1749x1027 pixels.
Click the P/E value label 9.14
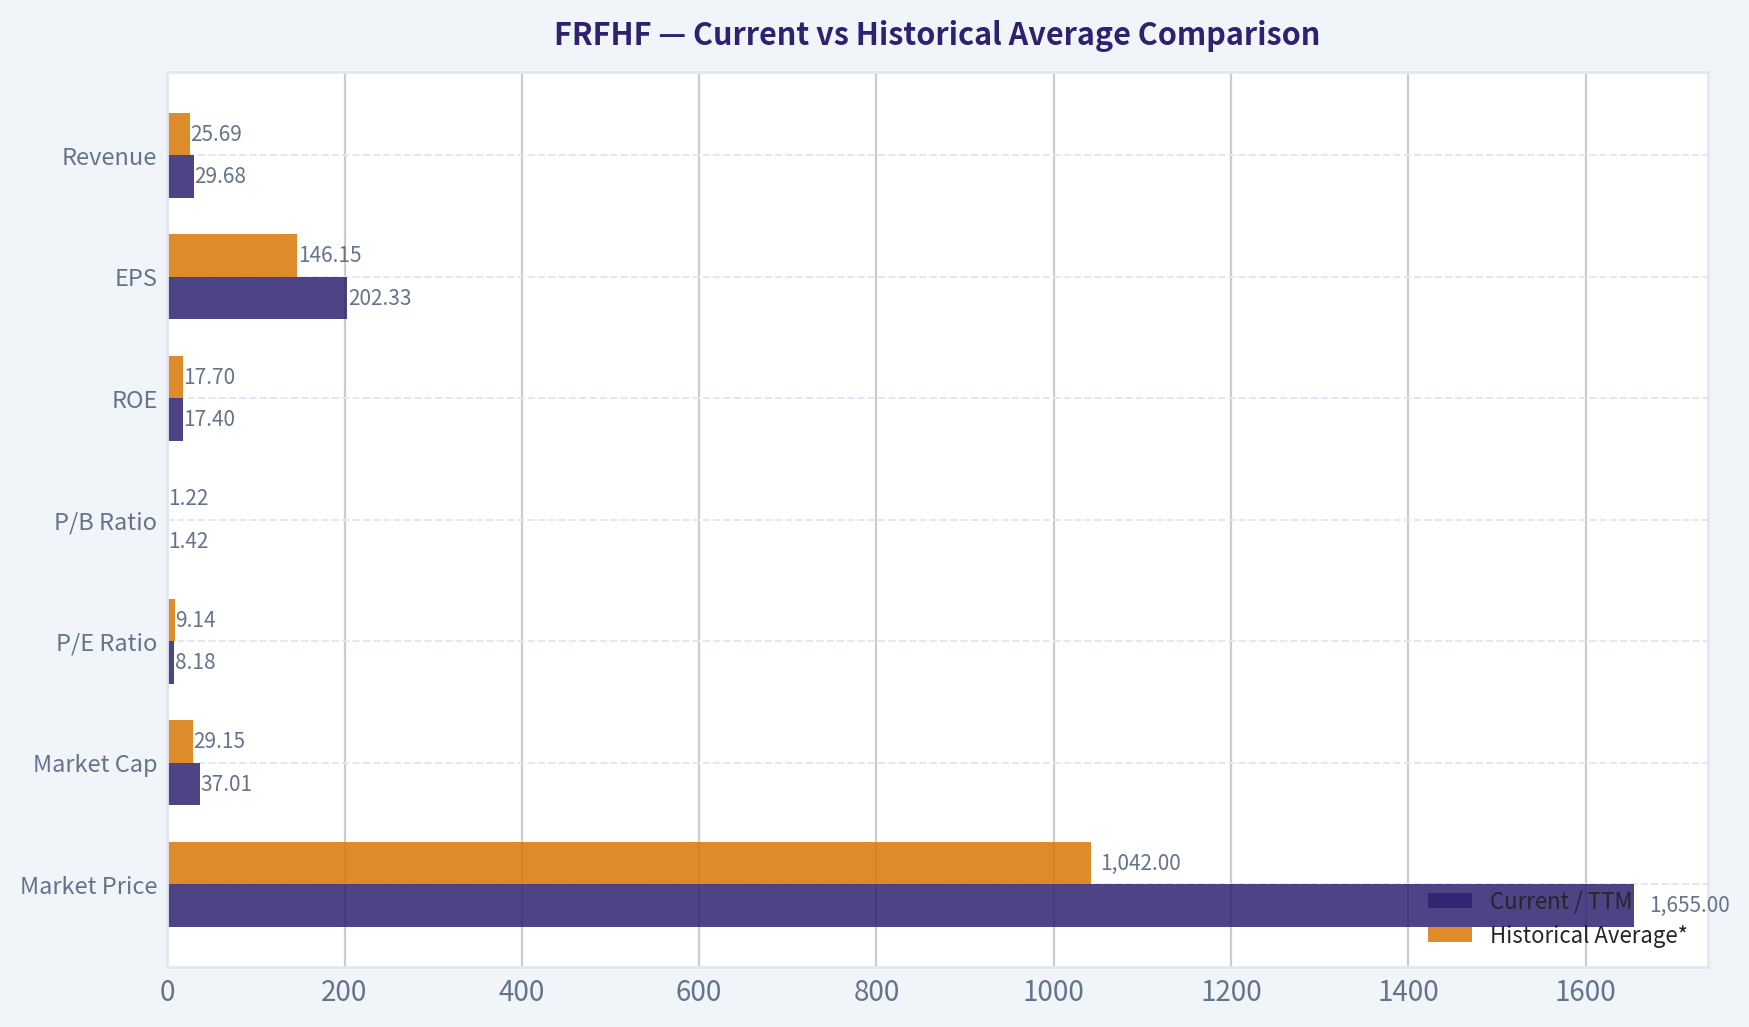[196, 620]
